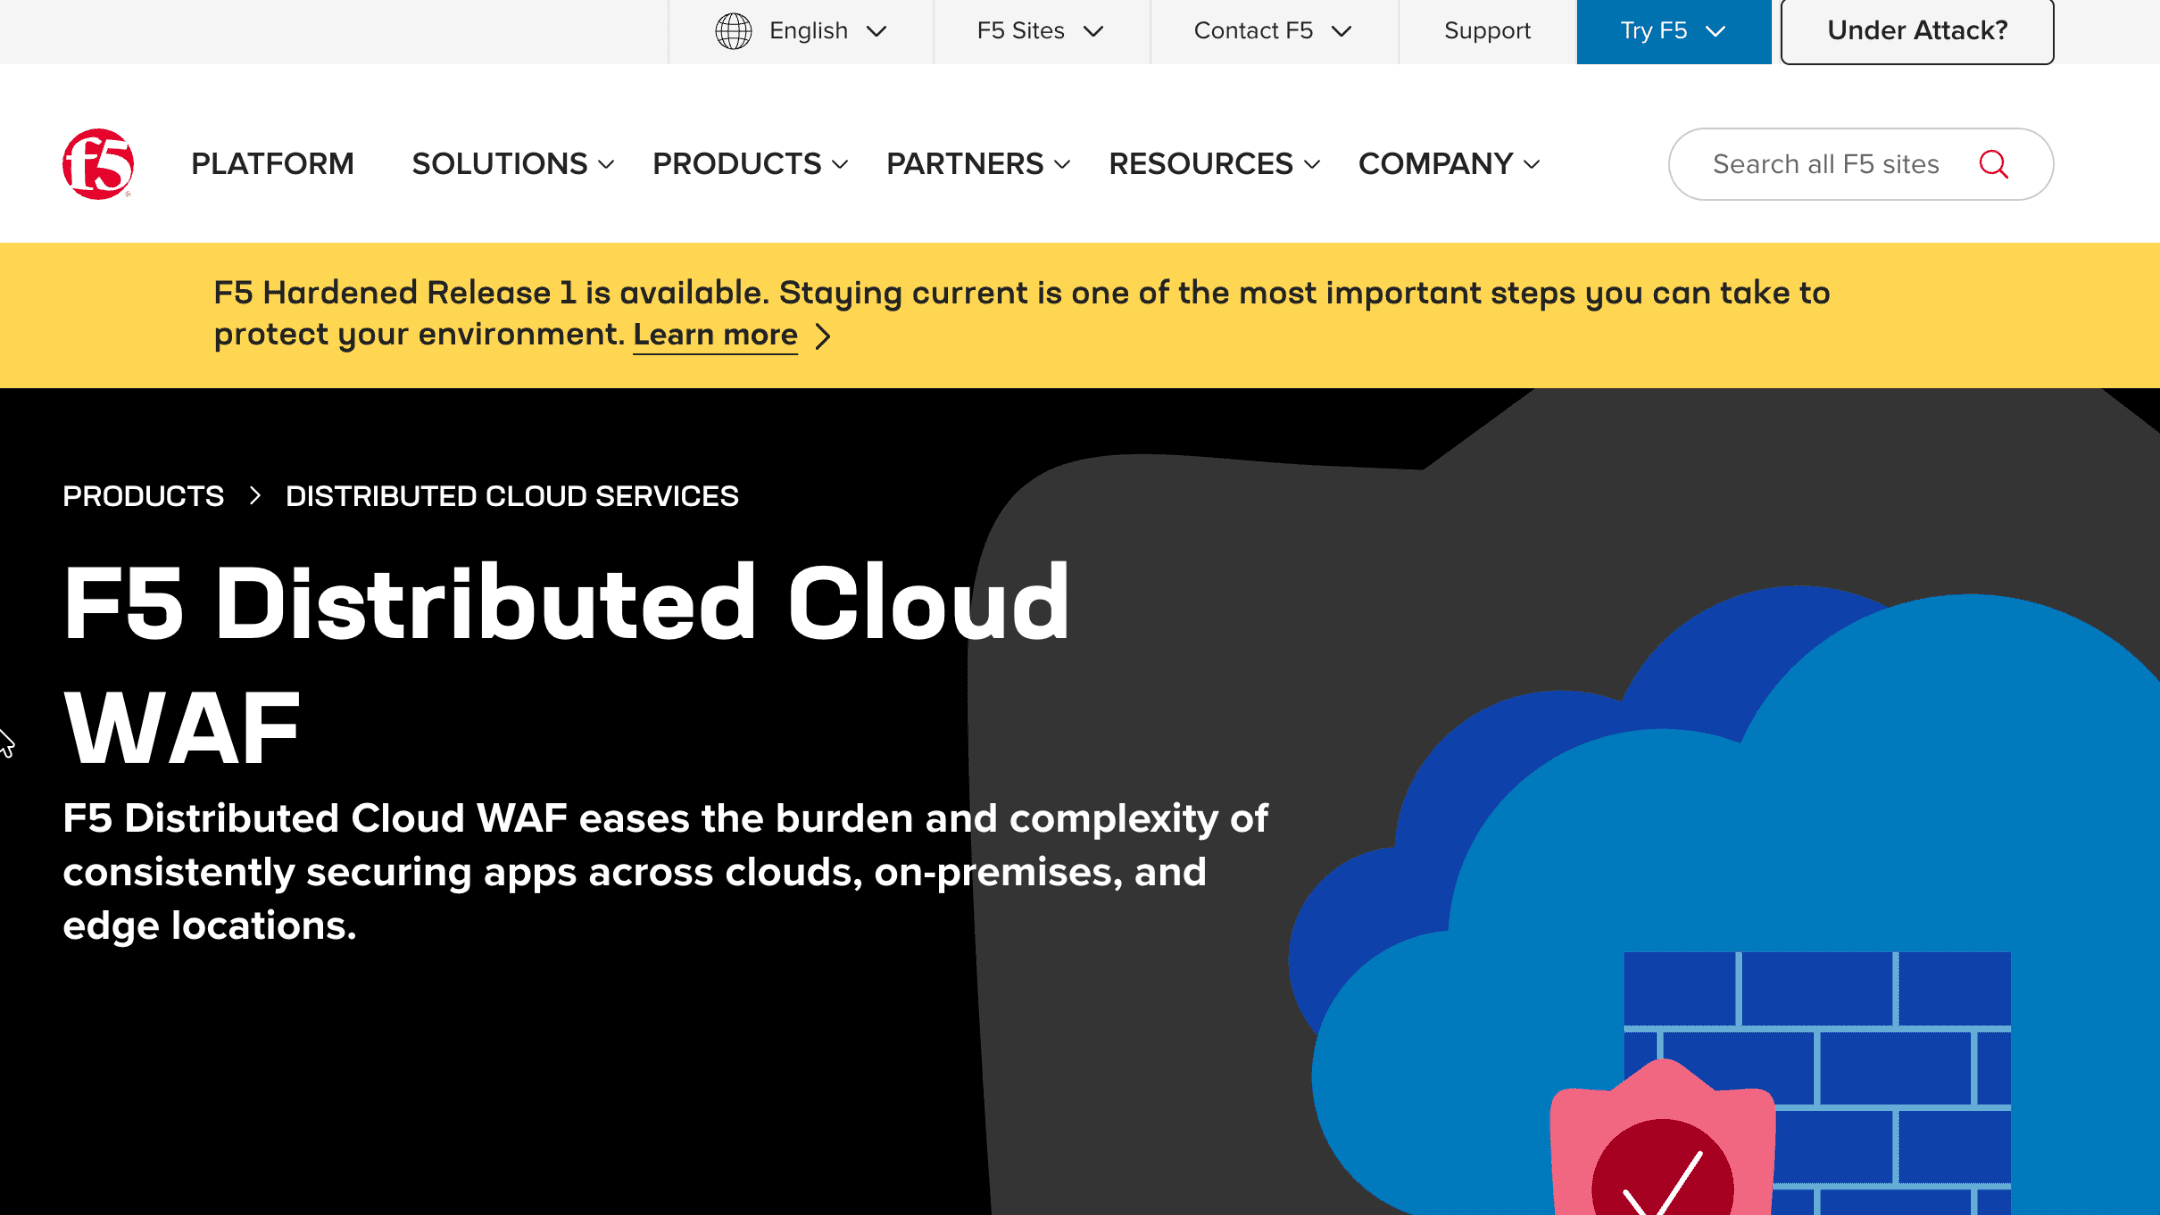Click the F5 Distributed Cloud WAF heading
This screenshot has height=1215, width=2160.
tap(566, 665)
